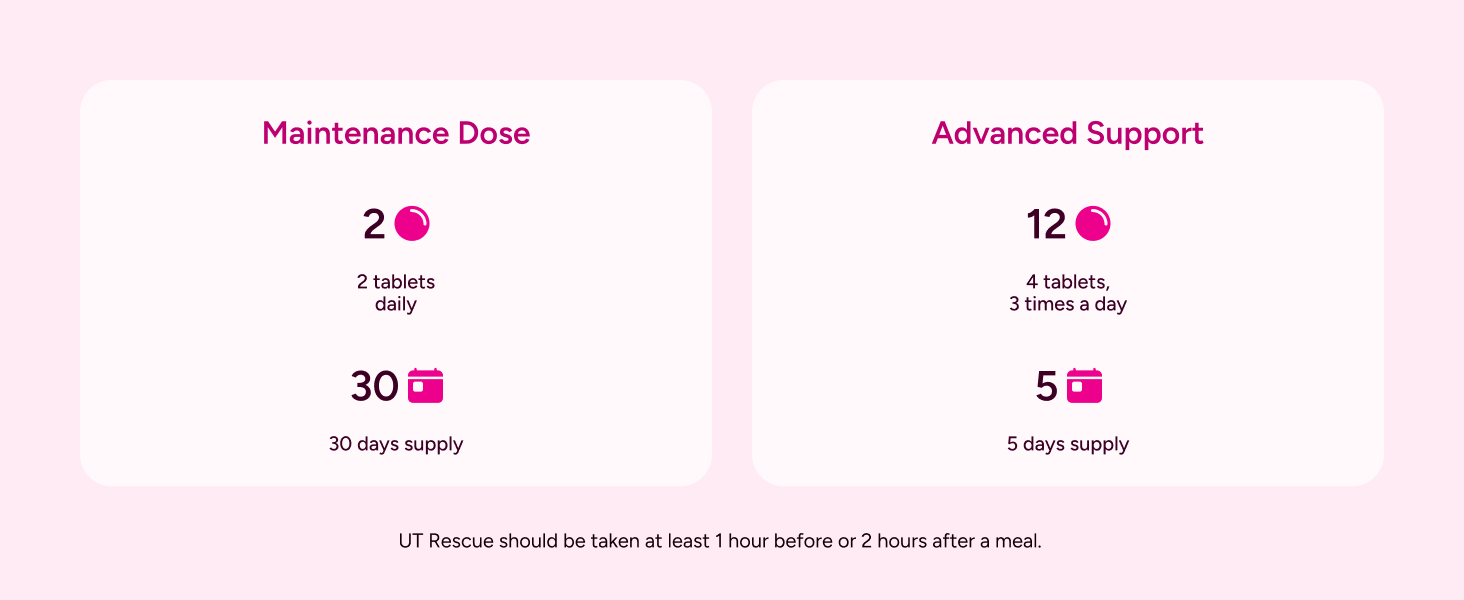Click the "2 tablets daily" description
Image resolution: width=1464 pixels, height=600 pixels.
pyautogui.click(x=396, y=293)
